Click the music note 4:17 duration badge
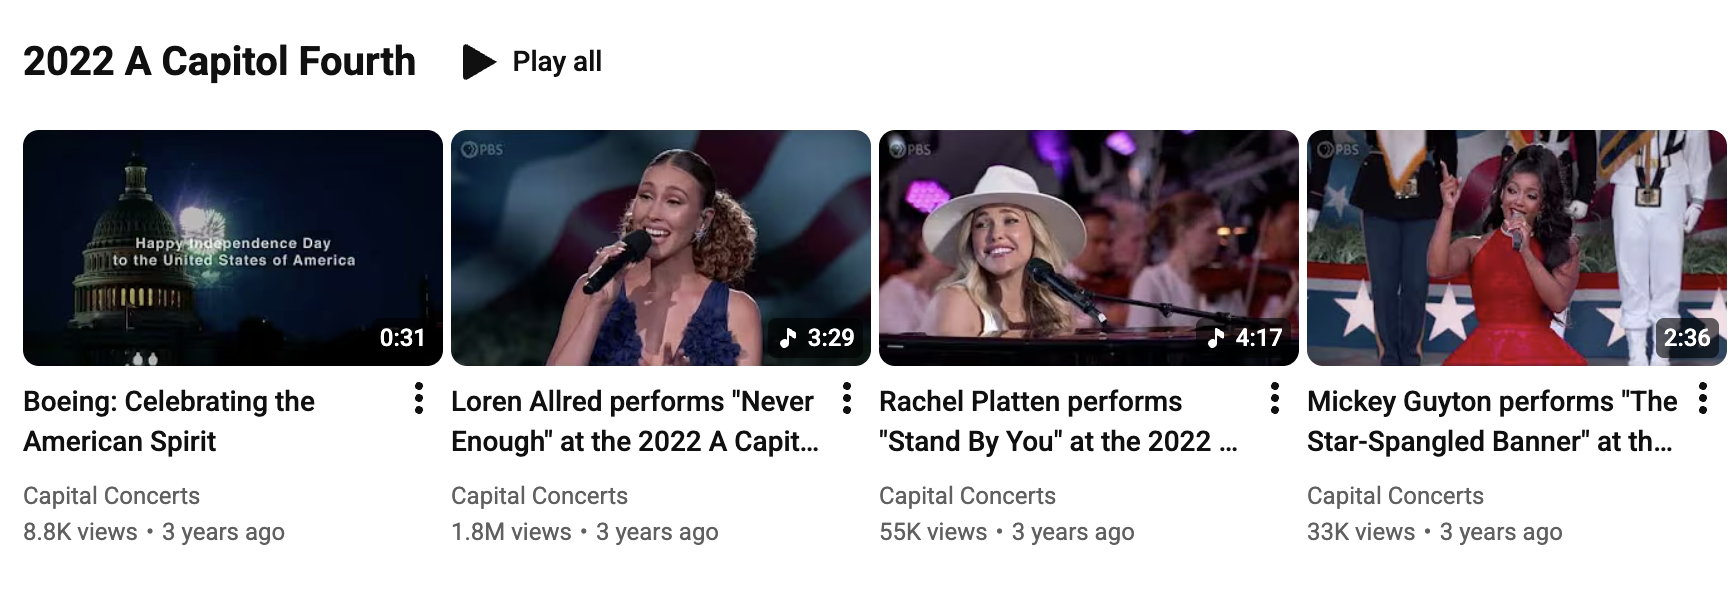 (1245, 338)
